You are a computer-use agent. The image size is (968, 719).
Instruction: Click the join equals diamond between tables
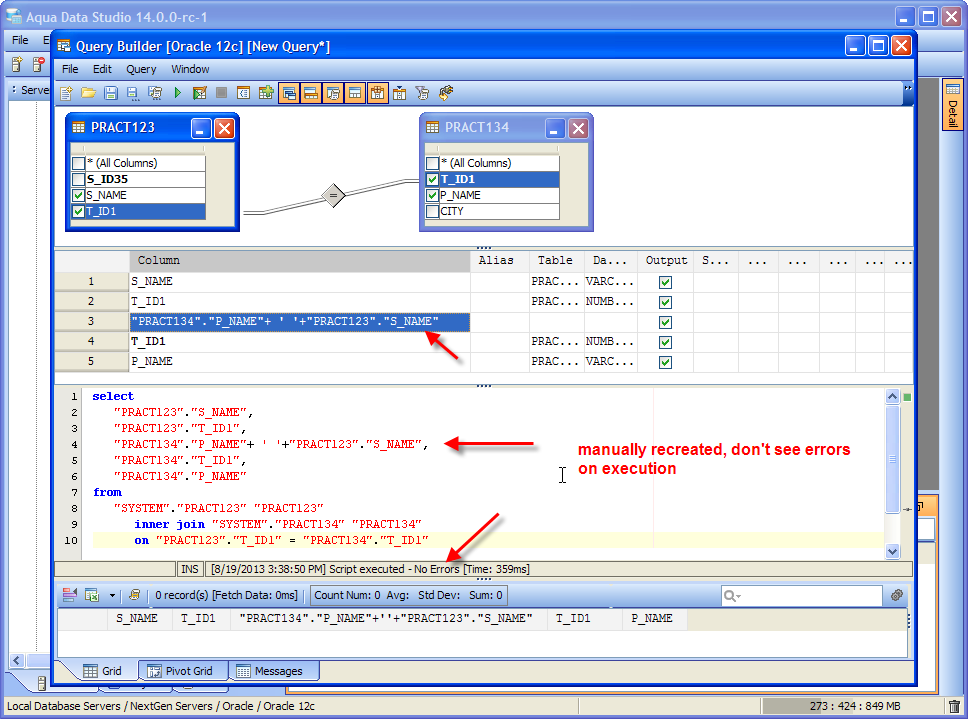click(333, 196)
